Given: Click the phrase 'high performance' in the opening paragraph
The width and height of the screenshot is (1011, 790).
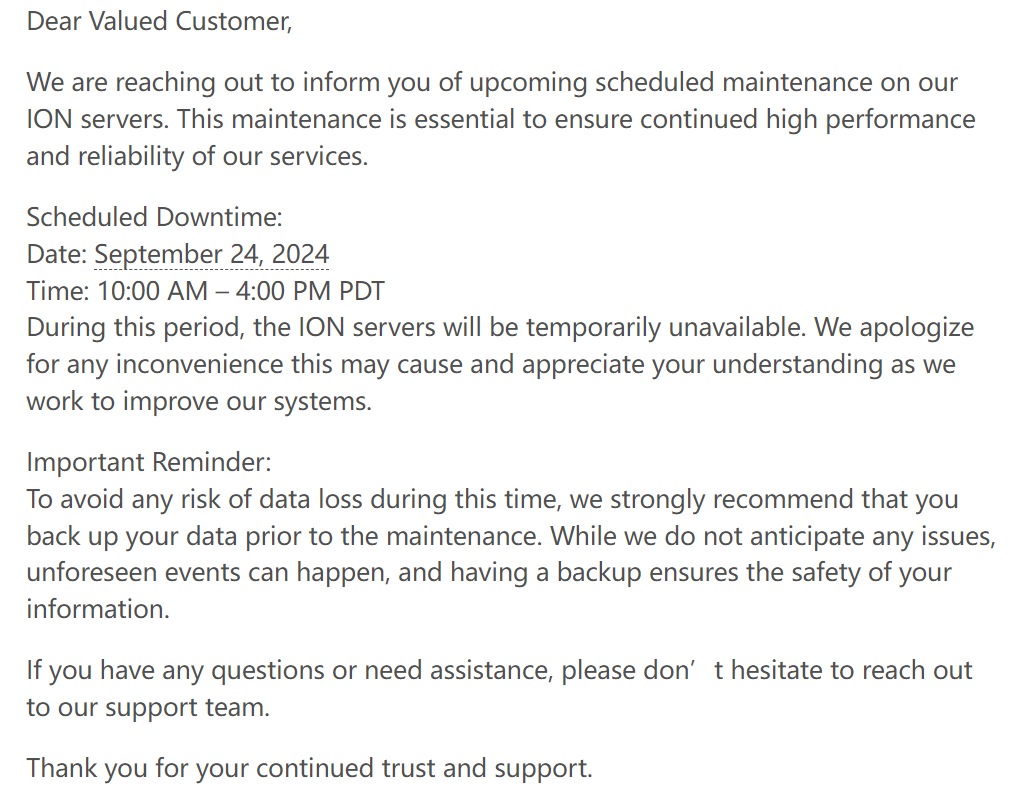Looking at the screenshot, I should (x=870, y=120).
